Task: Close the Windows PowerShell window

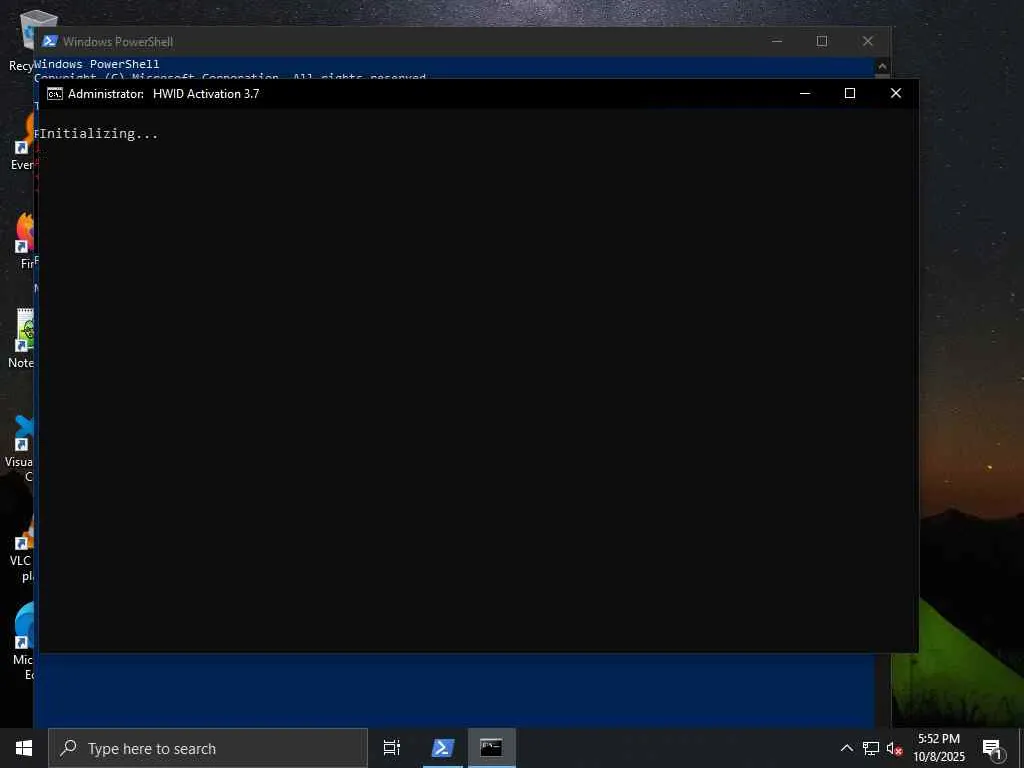Action: tap(868, 41)
